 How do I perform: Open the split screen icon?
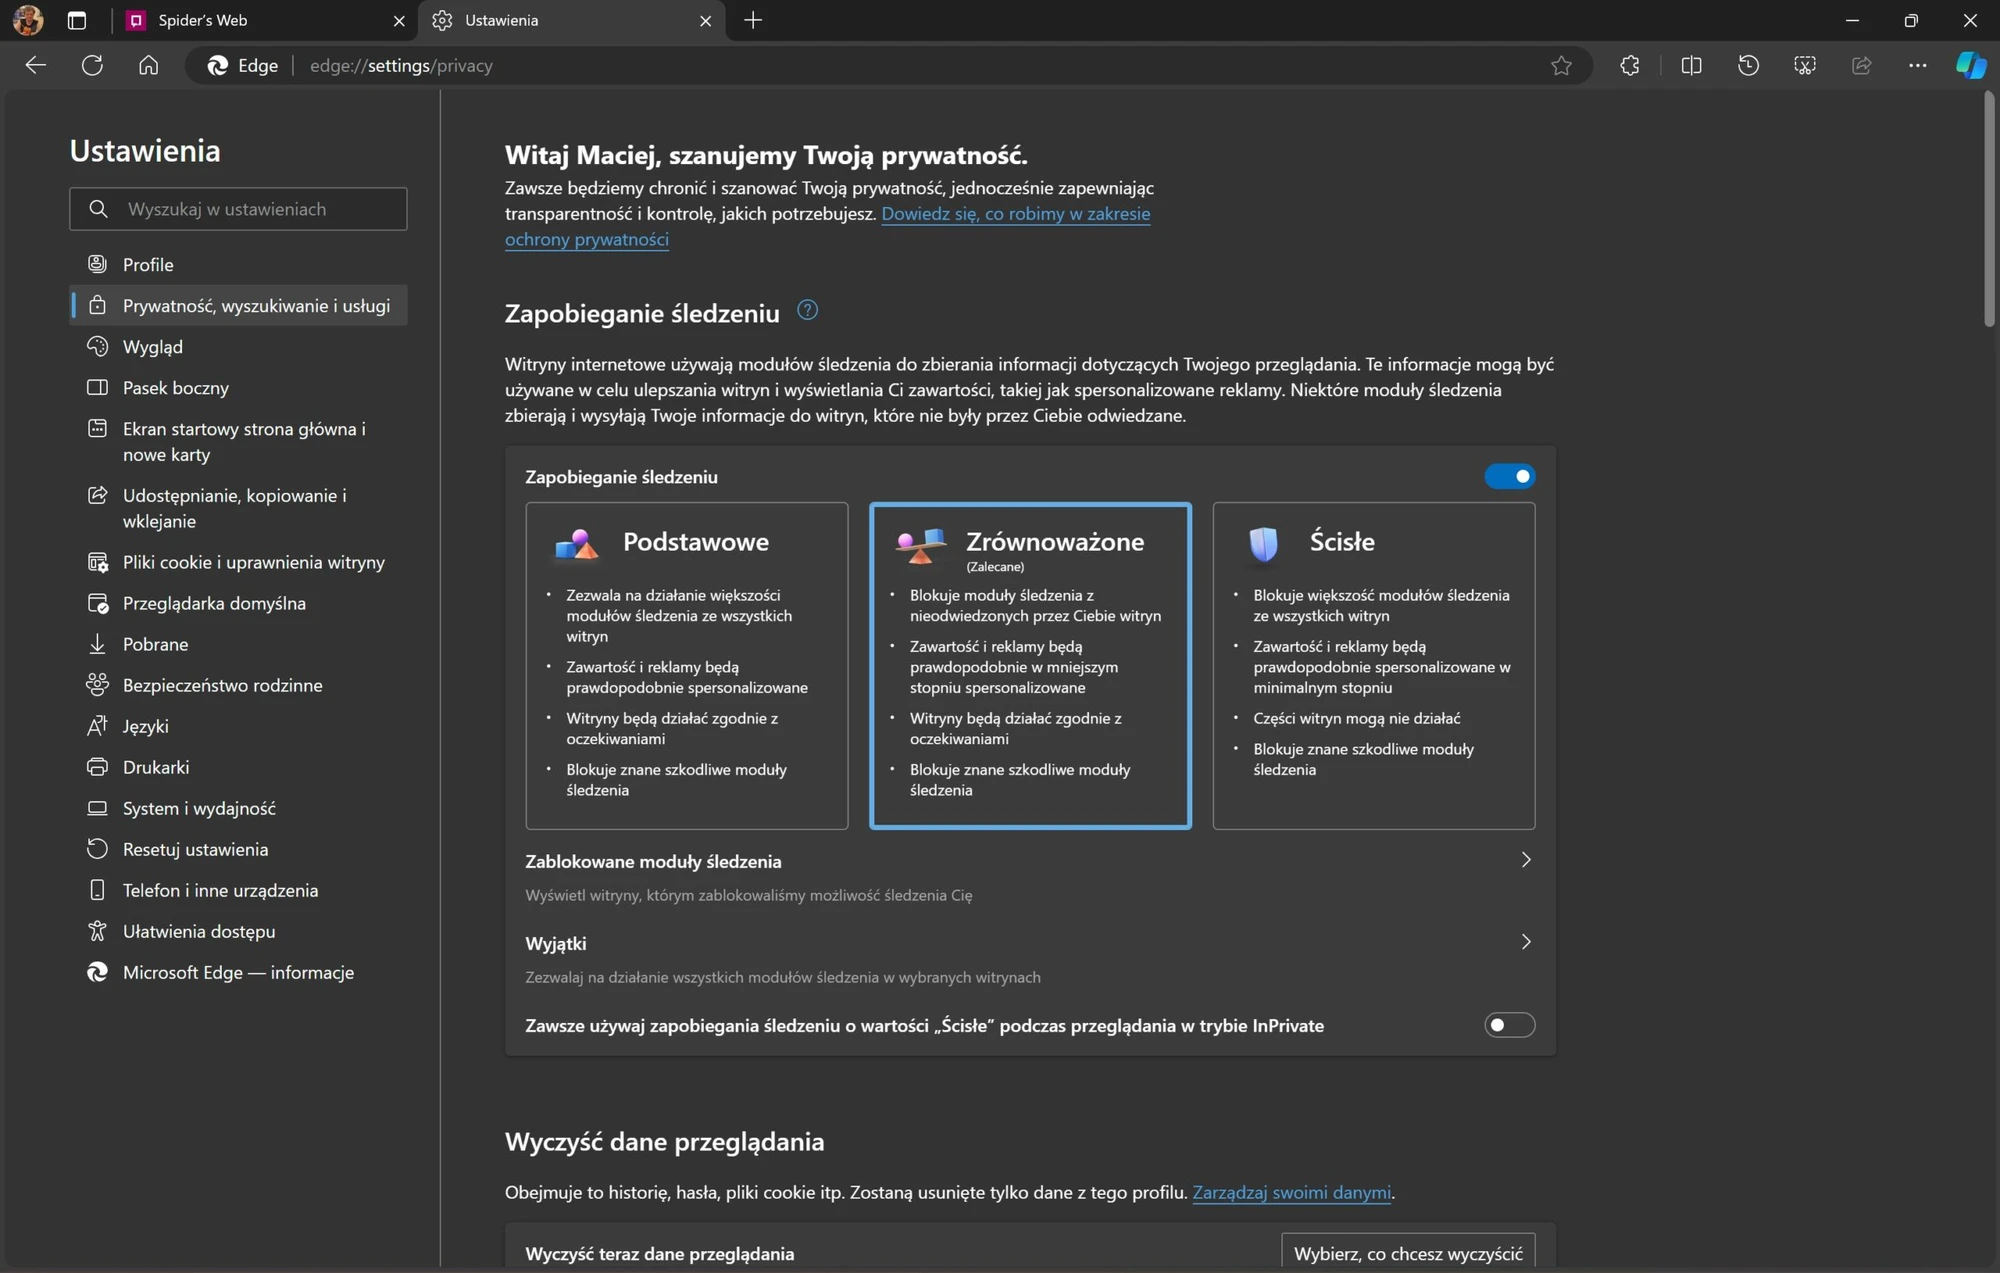click(x=1692, y=65)
